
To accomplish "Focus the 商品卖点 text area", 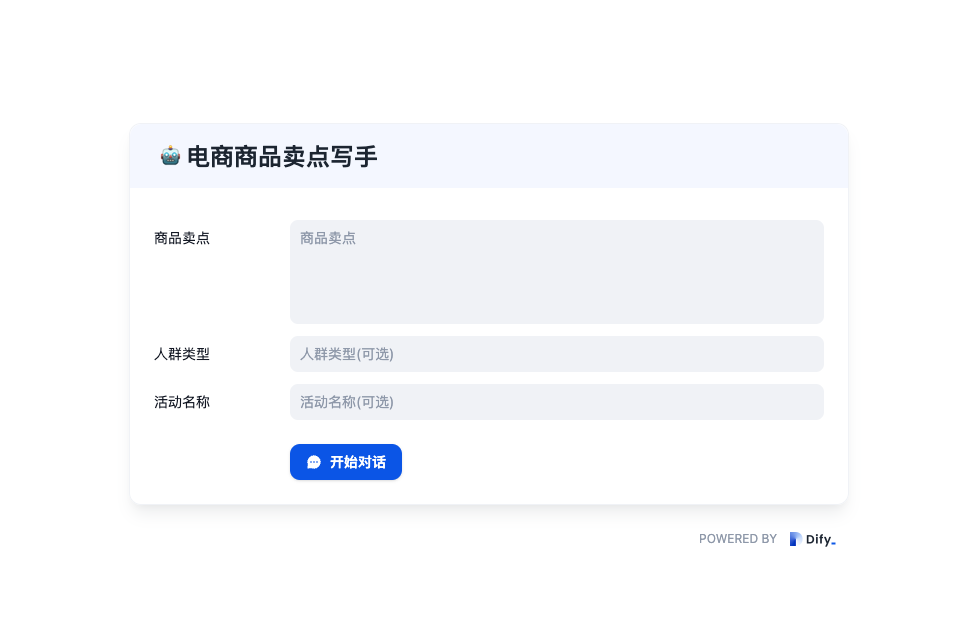I will click(557, 272).
